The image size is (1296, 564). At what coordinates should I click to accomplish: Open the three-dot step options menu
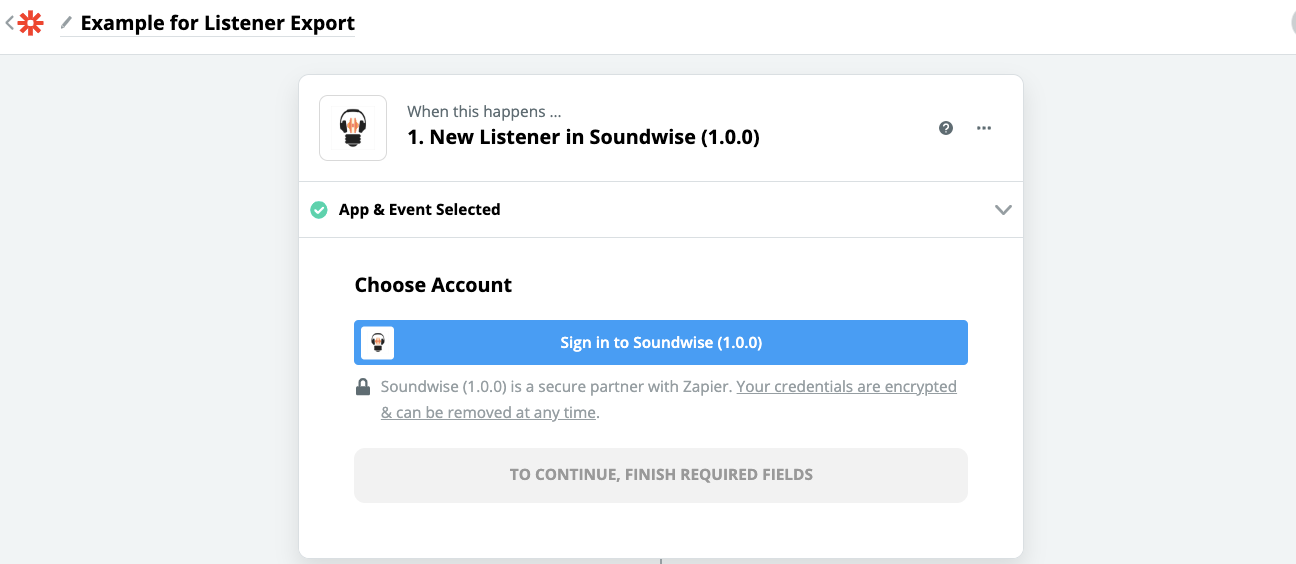(984, 128)
